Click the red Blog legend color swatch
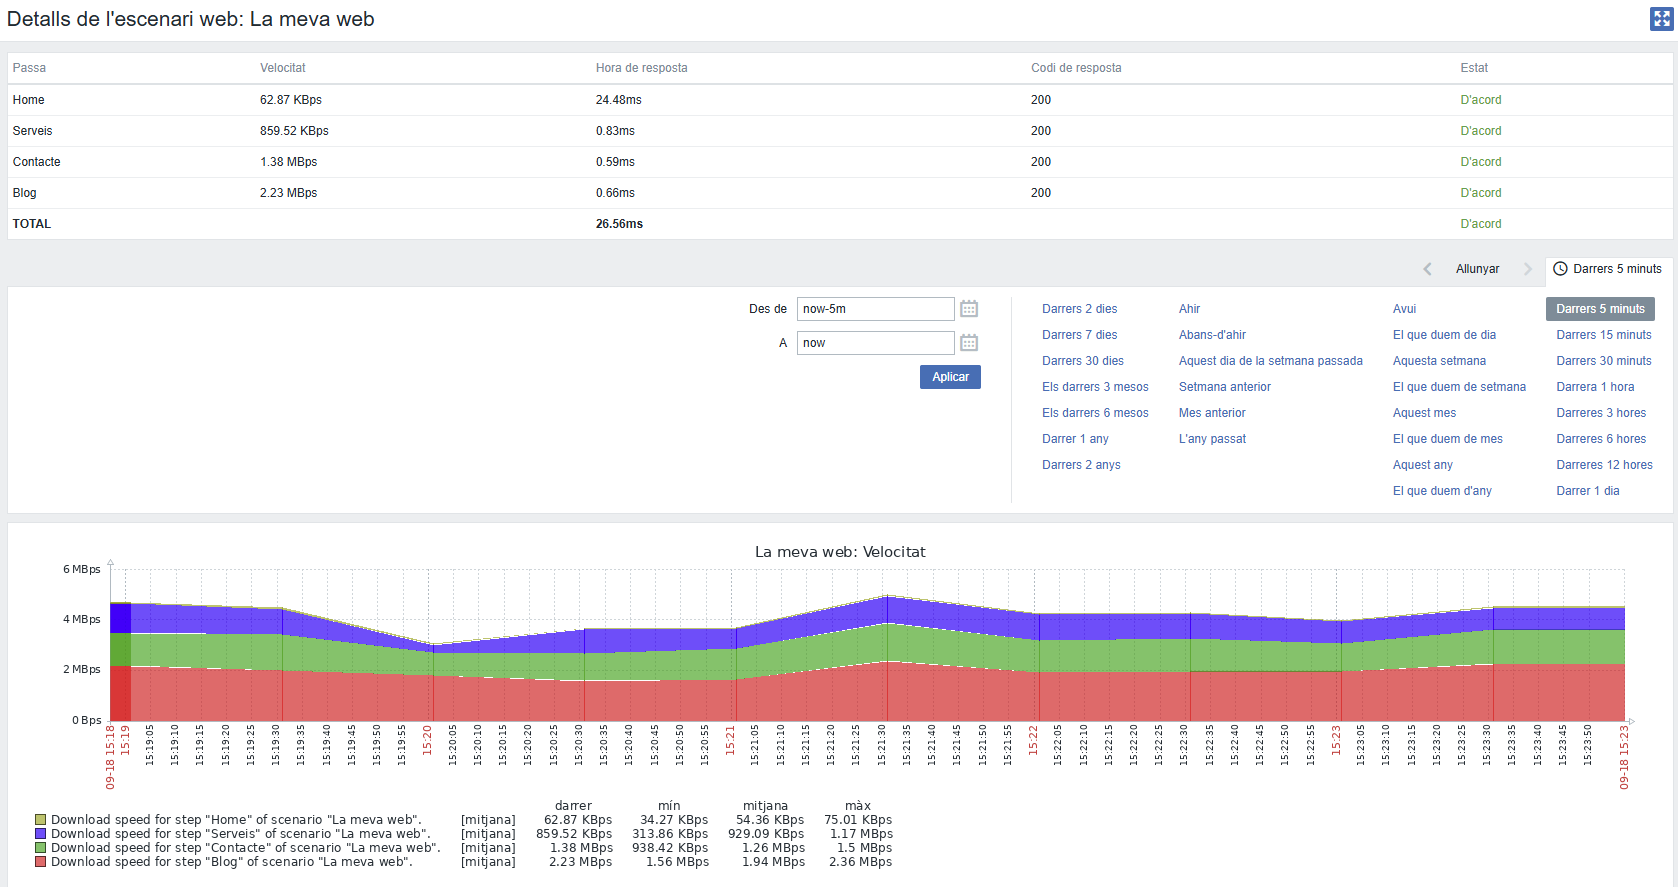The height and width of the screenshot is (887, 1678). coord(41,862)
